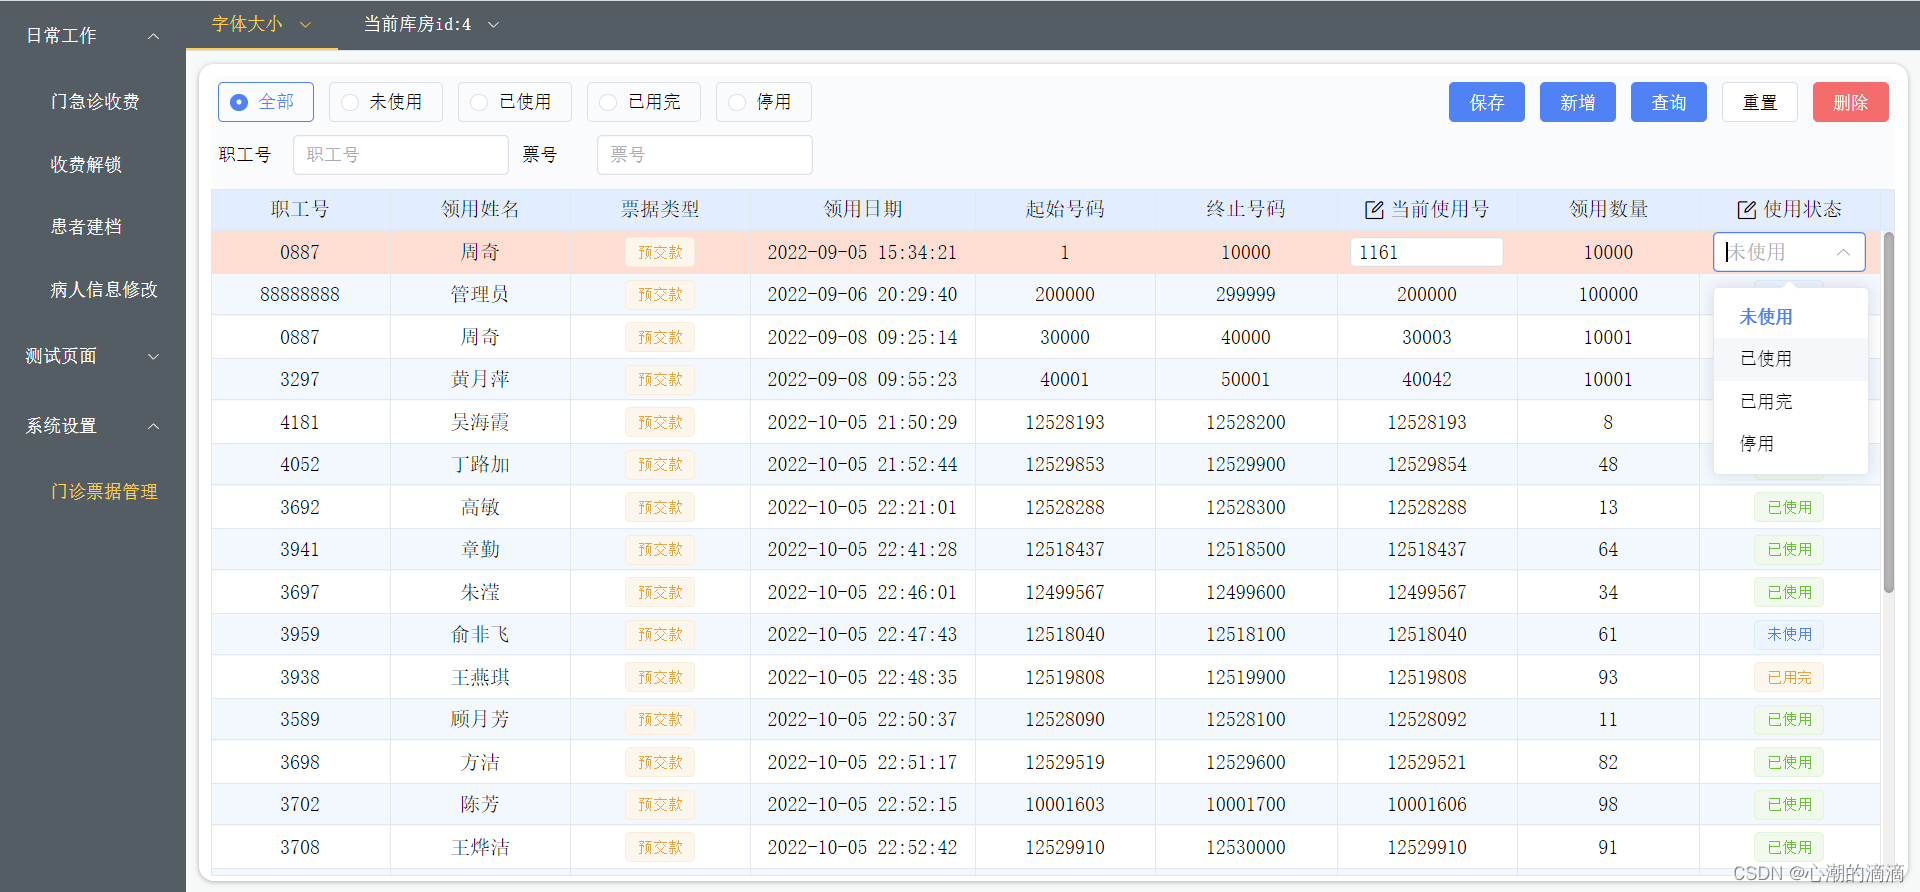The image size is (1920, 892).
Task: Collapse the 系统设置 sidebar group
Action: click(92, 426)
